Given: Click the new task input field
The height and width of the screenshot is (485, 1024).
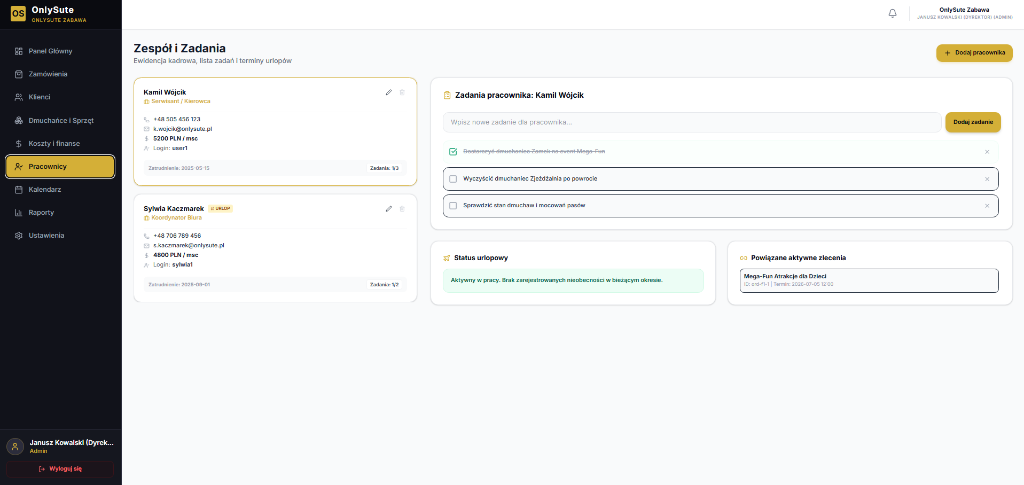Looking at the screenshot, I should pos(692,122).
